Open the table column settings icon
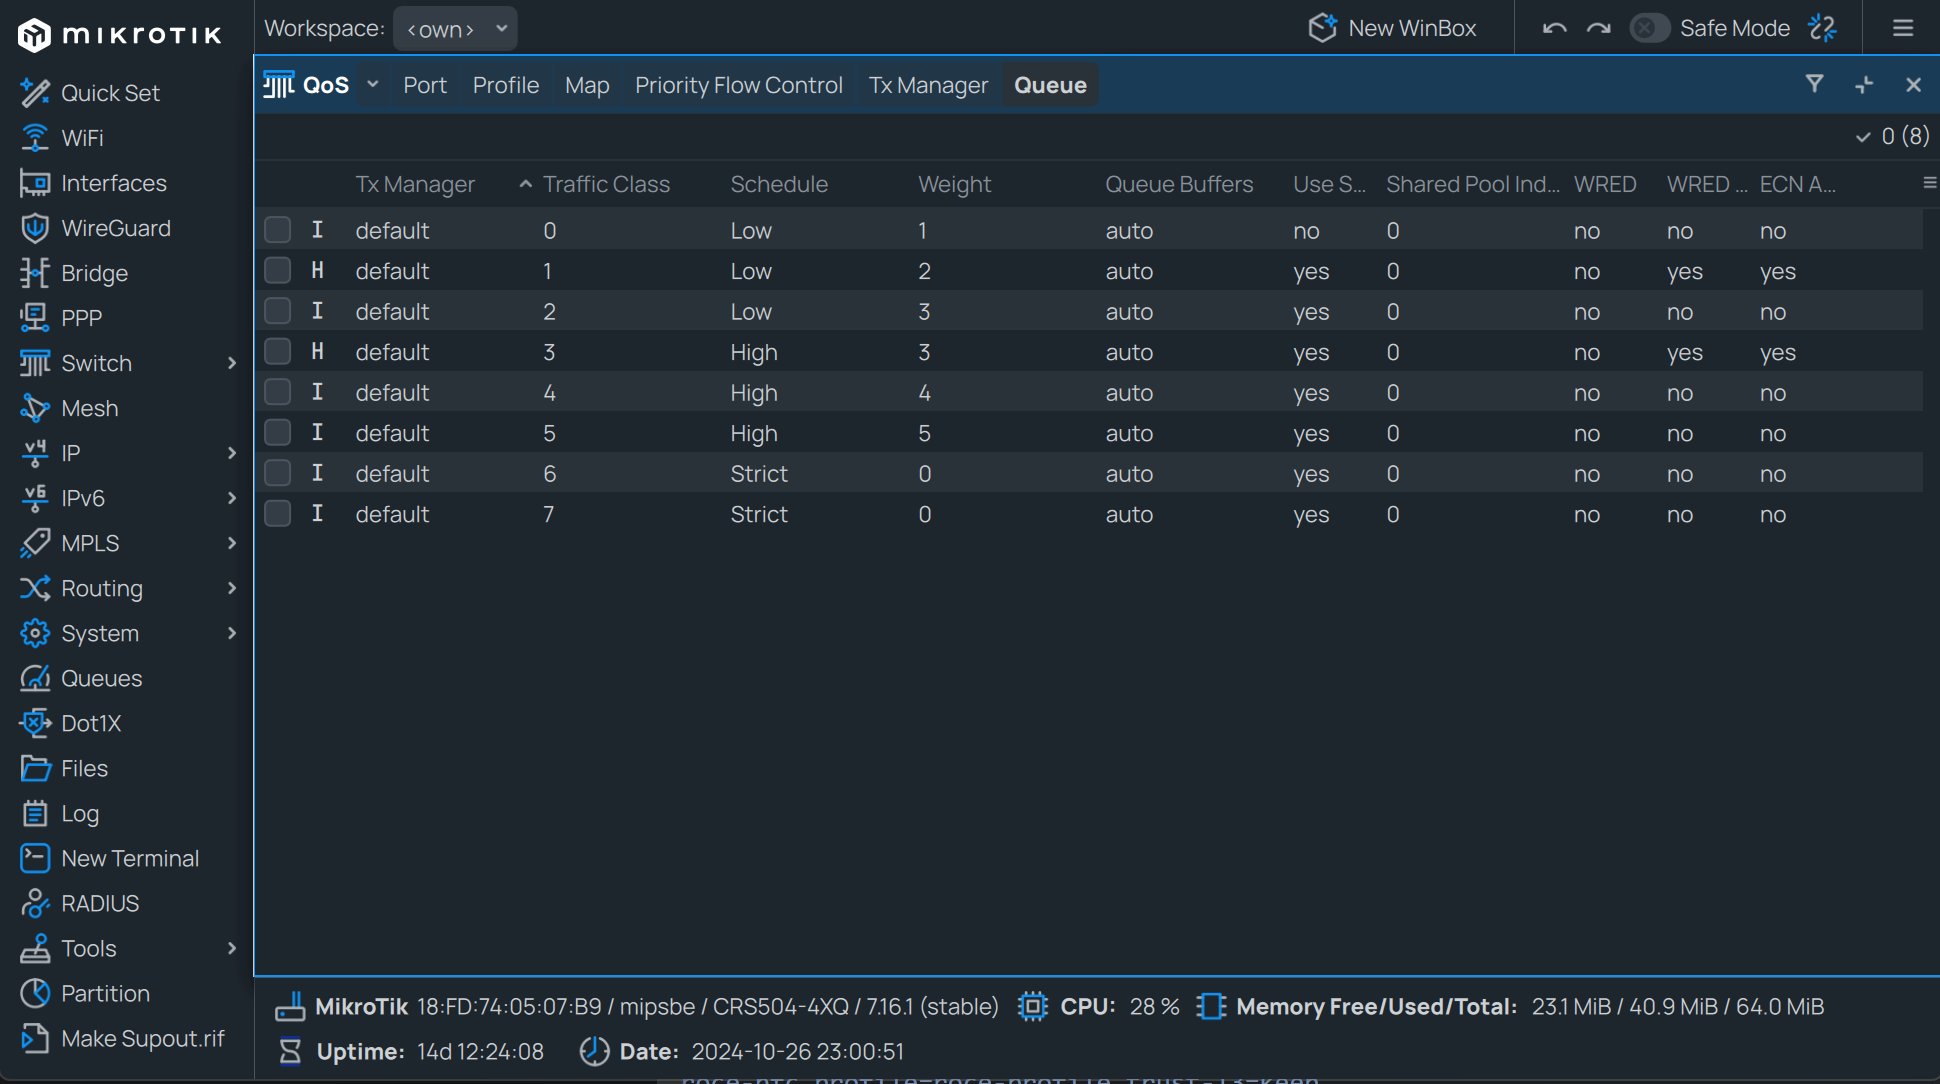 coord(1929,183)
